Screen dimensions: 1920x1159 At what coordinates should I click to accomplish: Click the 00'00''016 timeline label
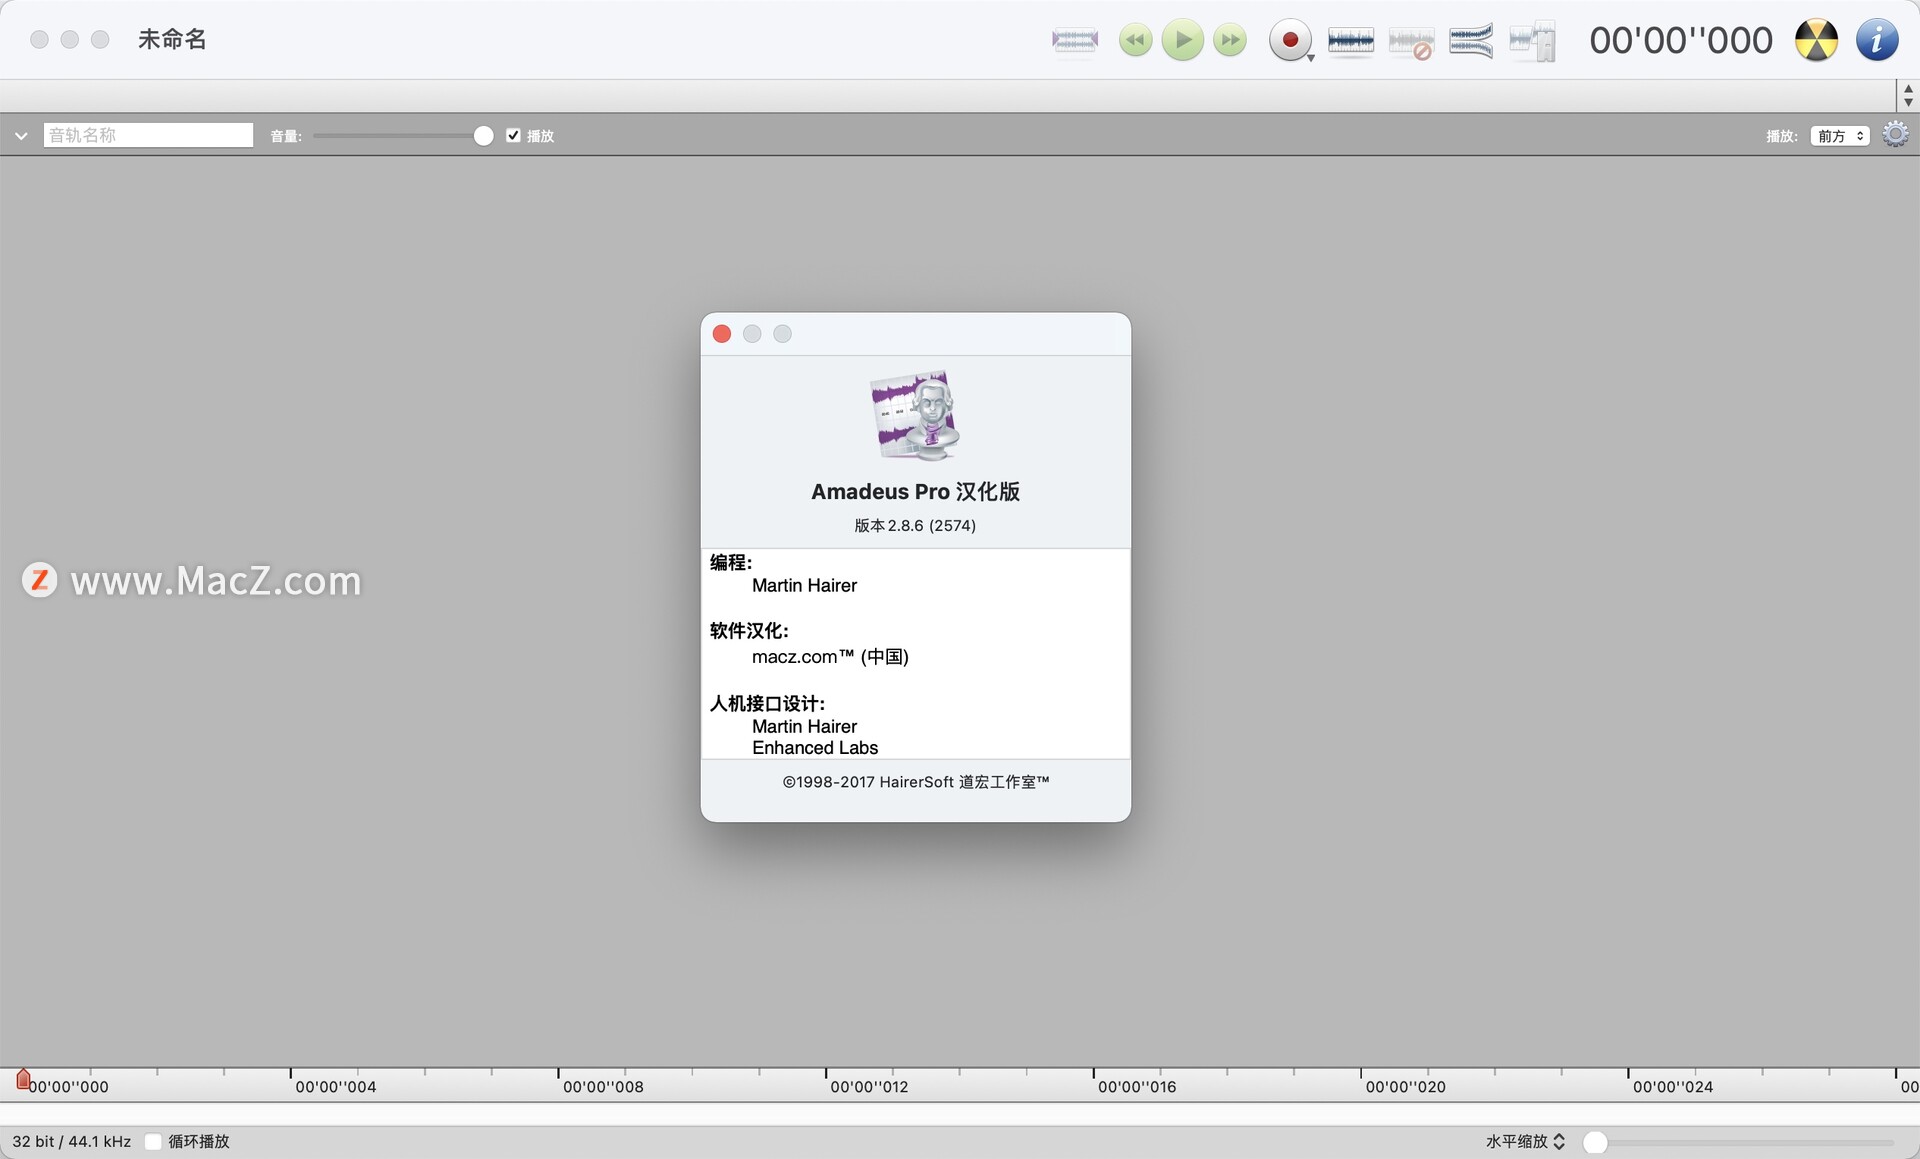click(x=1137, y=1087)
